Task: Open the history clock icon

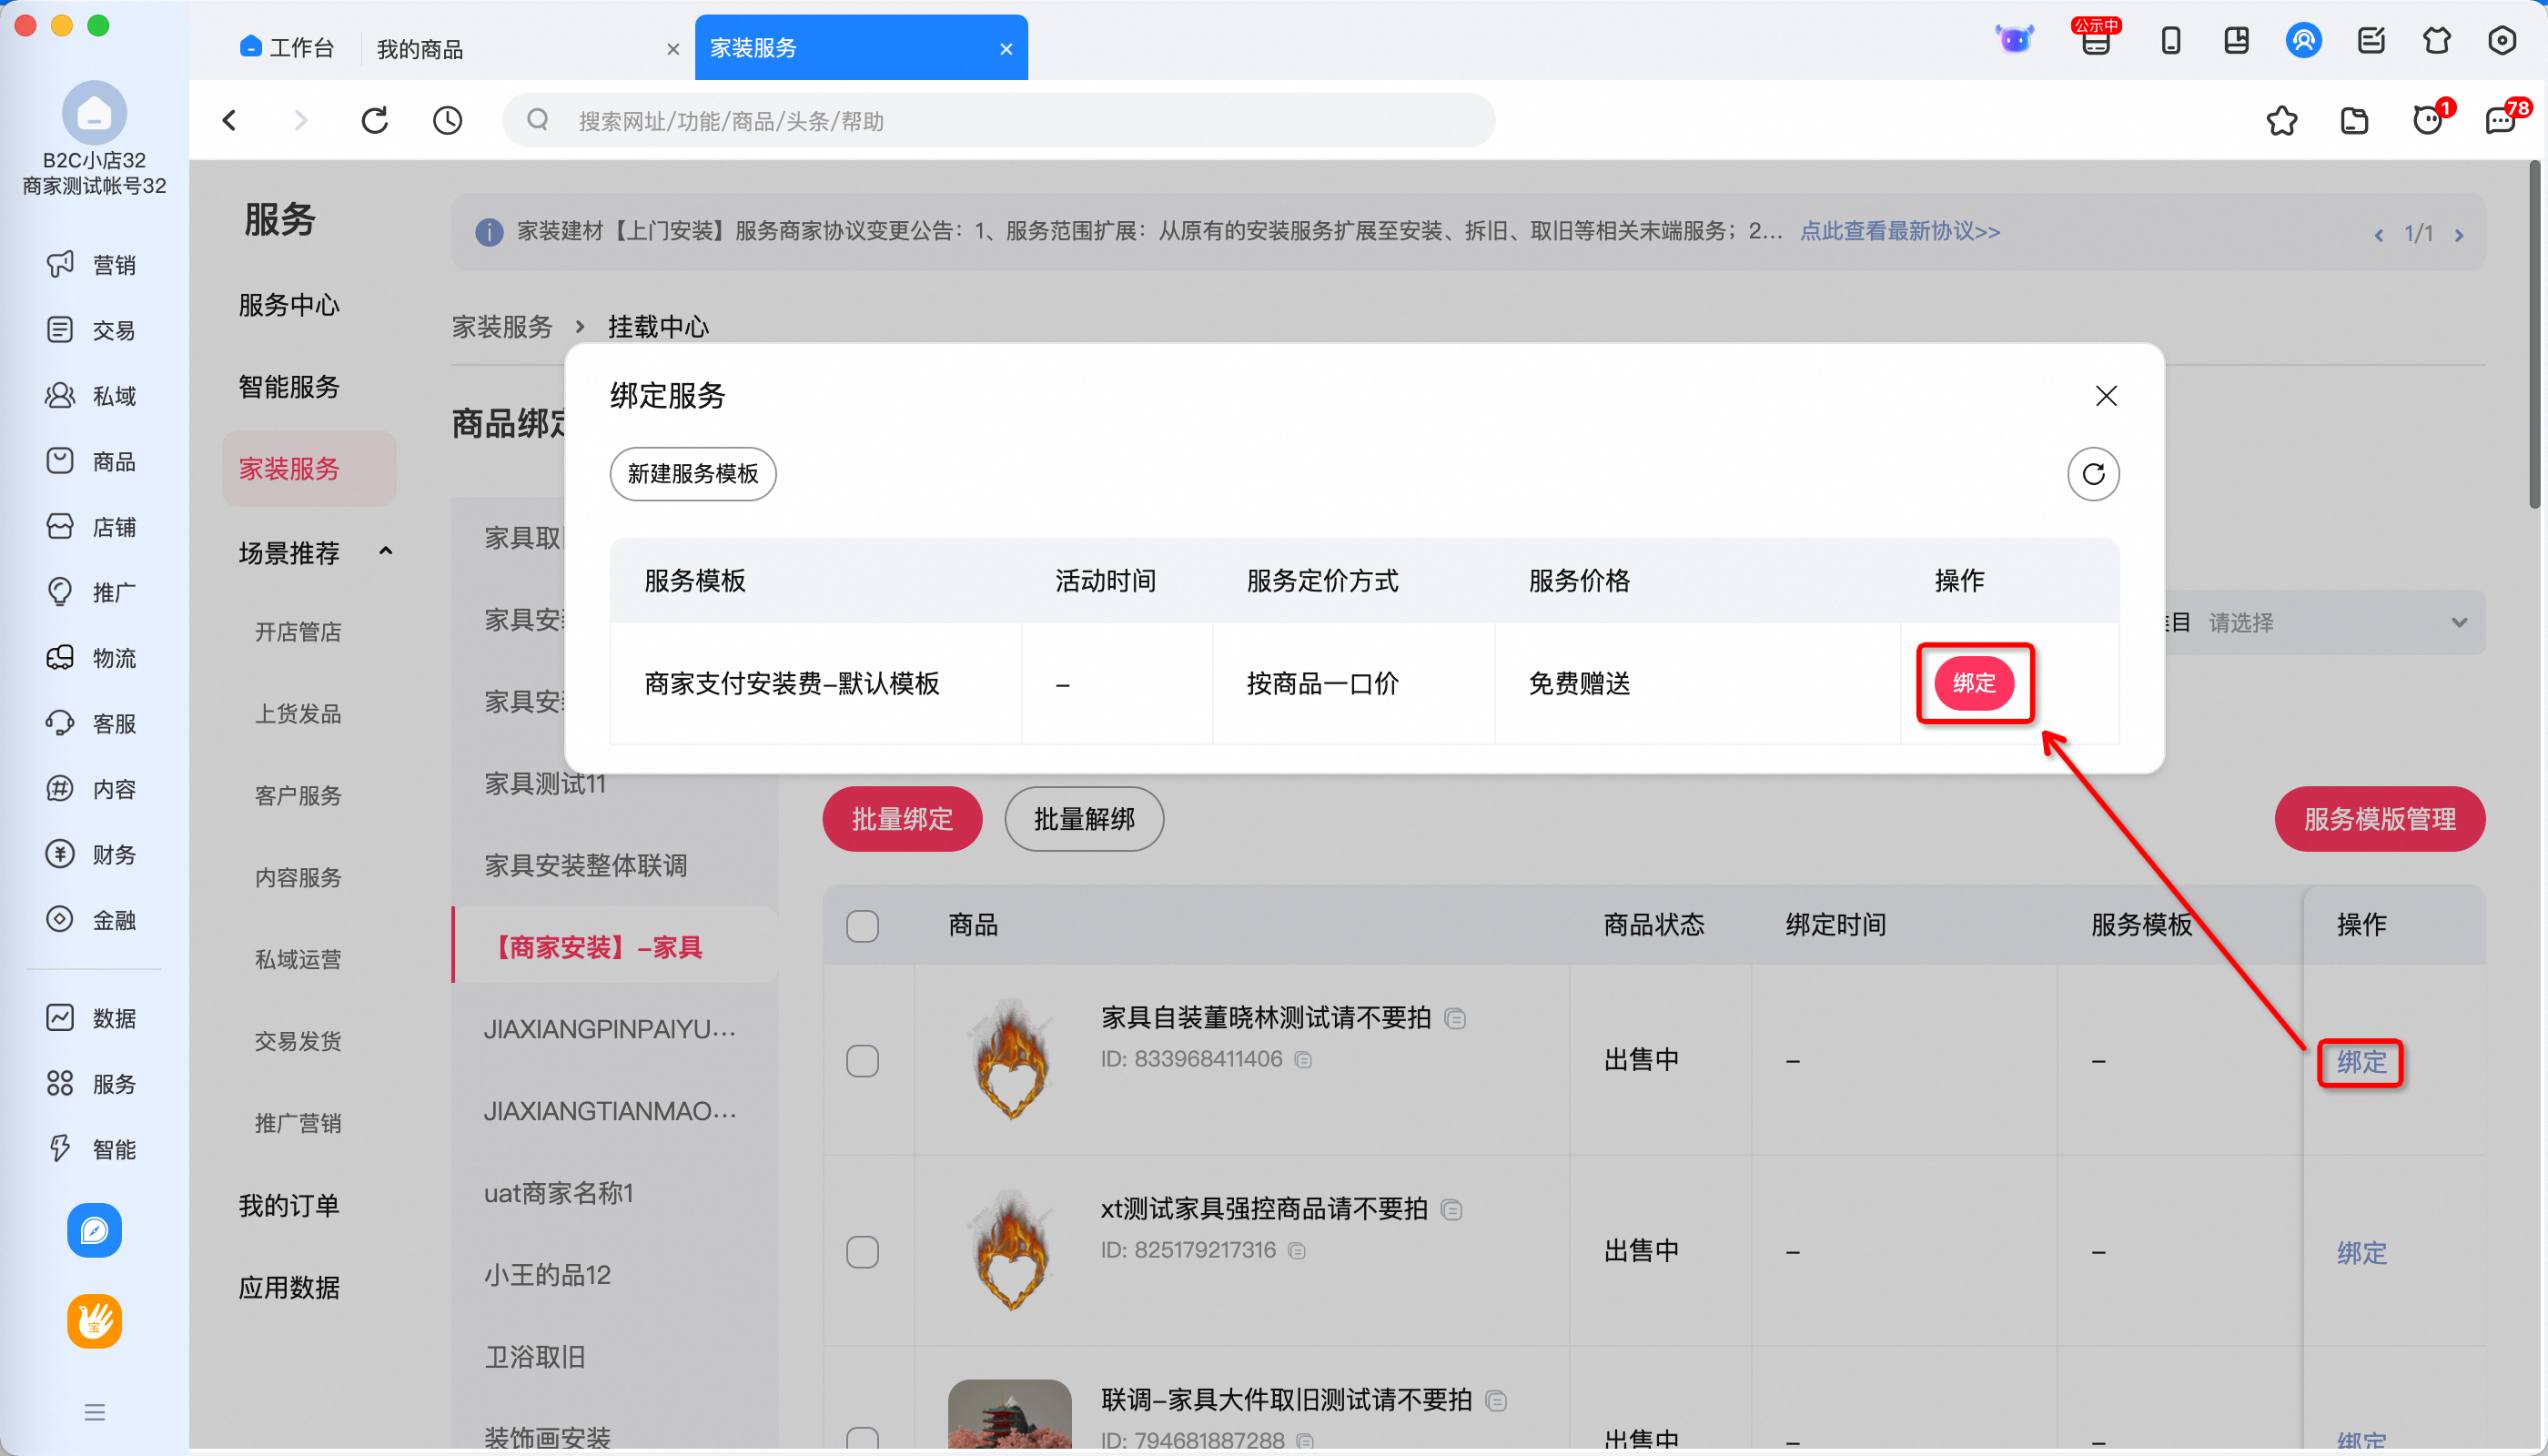Action: (447, 121)
